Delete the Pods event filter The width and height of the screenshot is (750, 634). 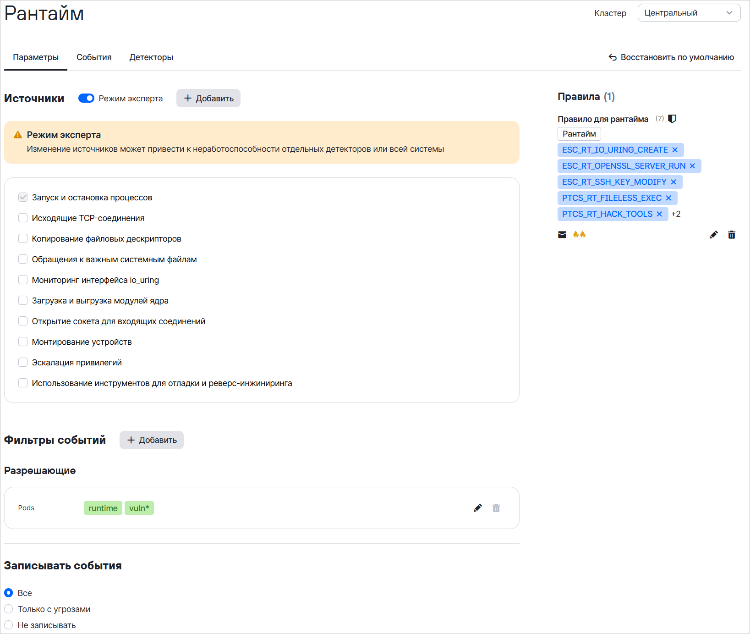496,508
